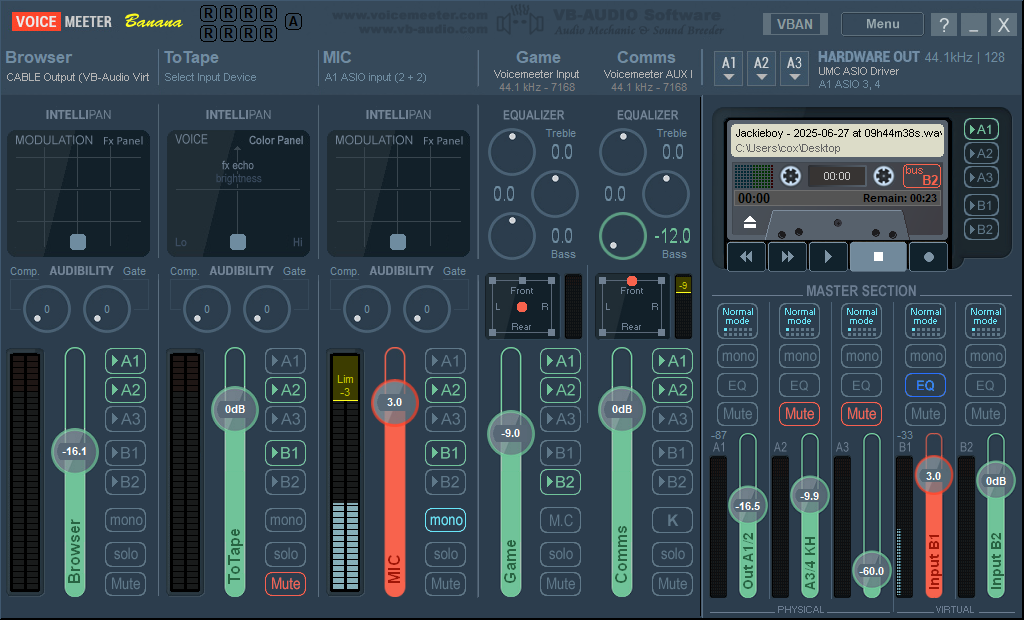Route recorder playback to B1

981,205
